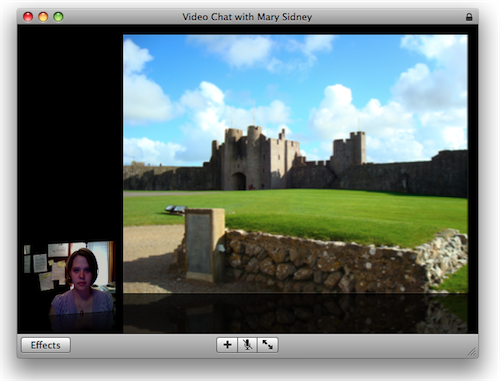Click the window resize grip
Viewport: 500px width, 381px height.
click(x=472, y=352)
